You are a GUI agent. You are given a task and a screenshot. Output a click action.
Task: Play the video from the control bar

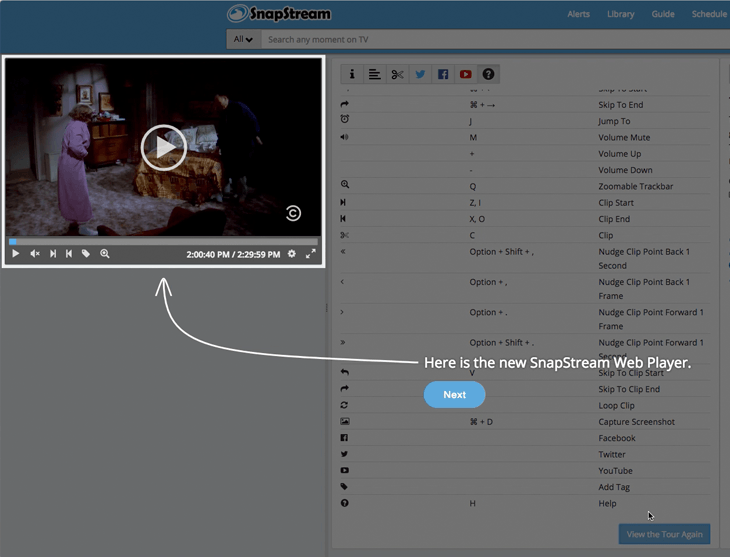point(15,254)
